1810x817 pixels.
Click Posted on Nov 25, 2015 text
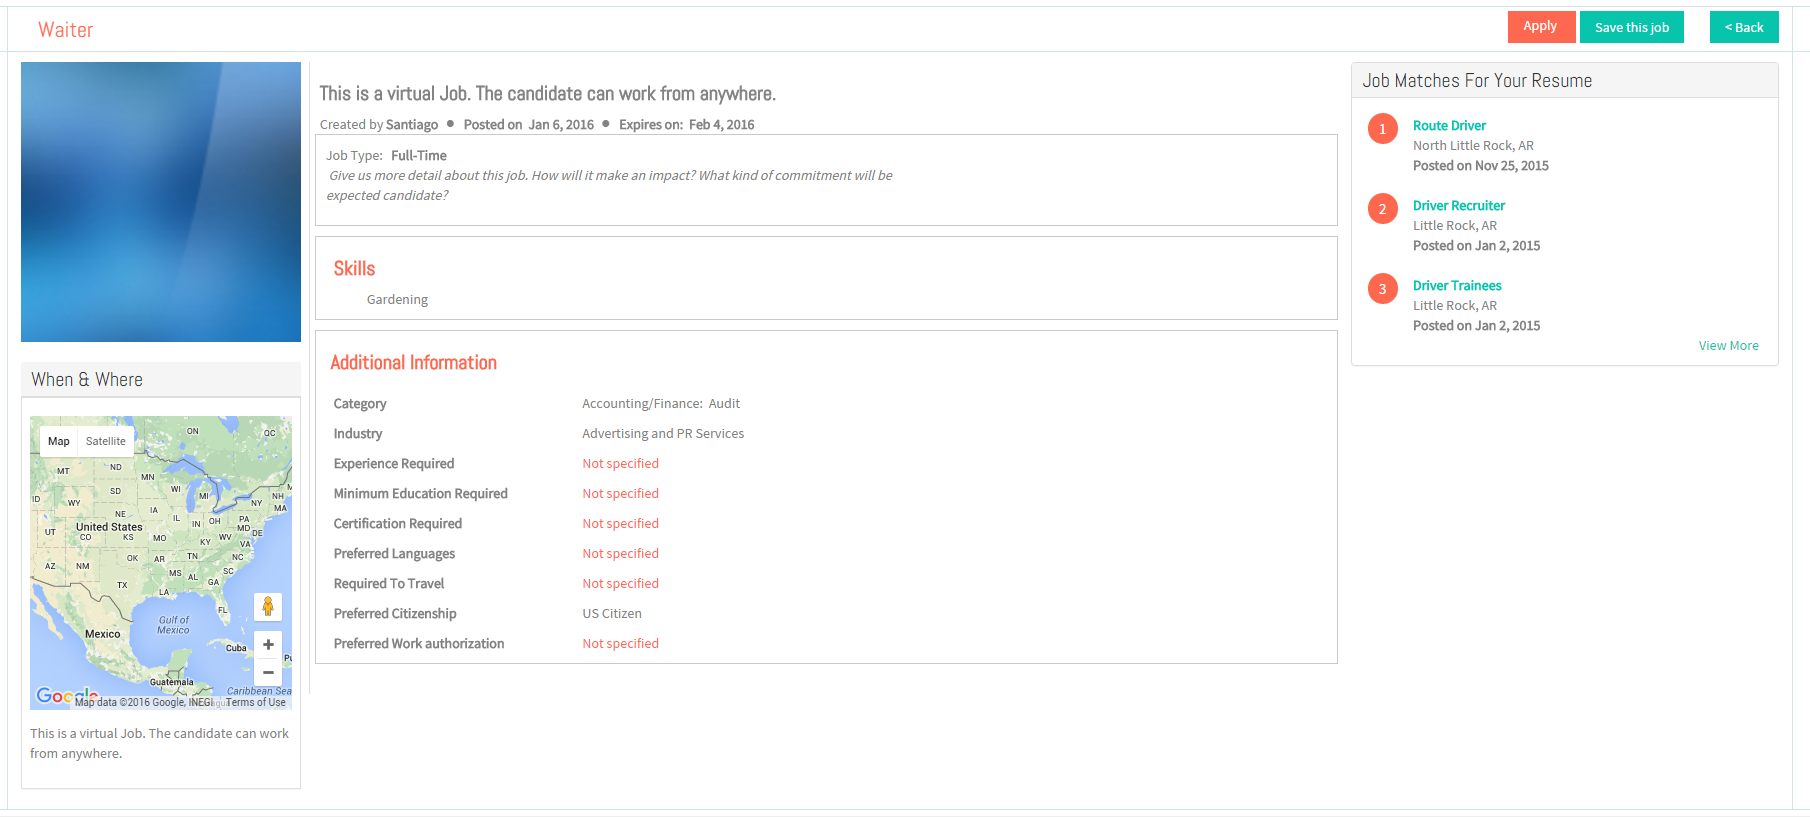coord(1481,166)
